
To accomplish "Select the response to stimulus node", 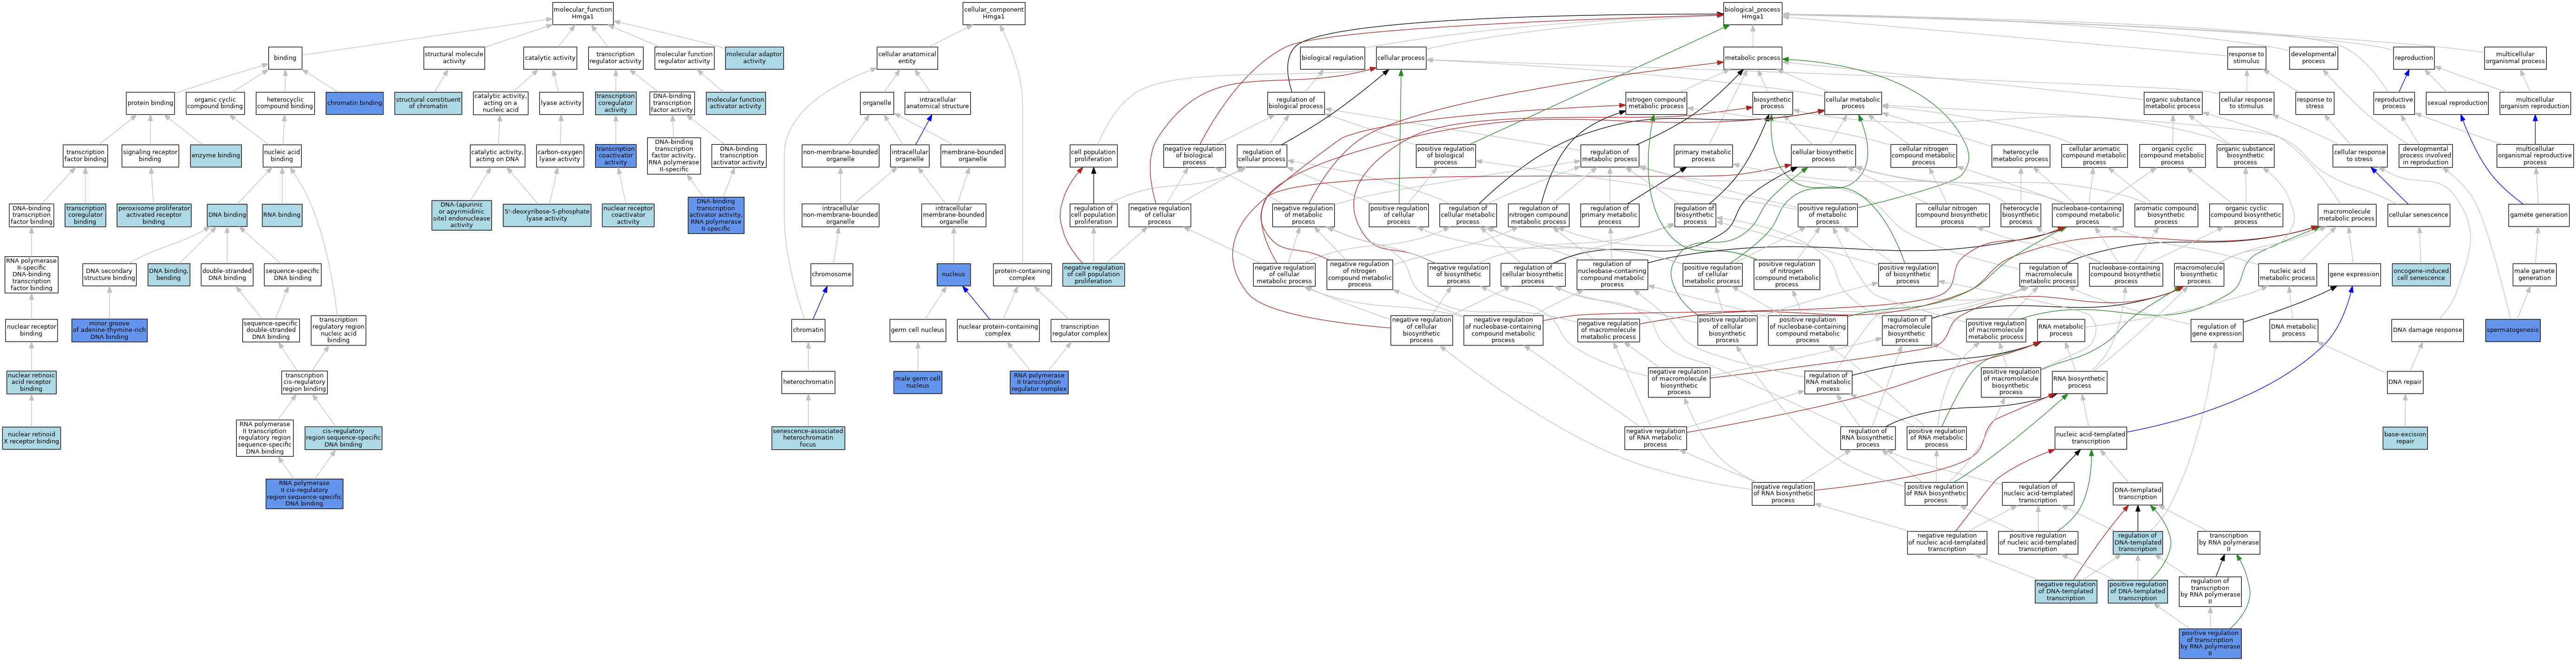I will pos(2246,58).
